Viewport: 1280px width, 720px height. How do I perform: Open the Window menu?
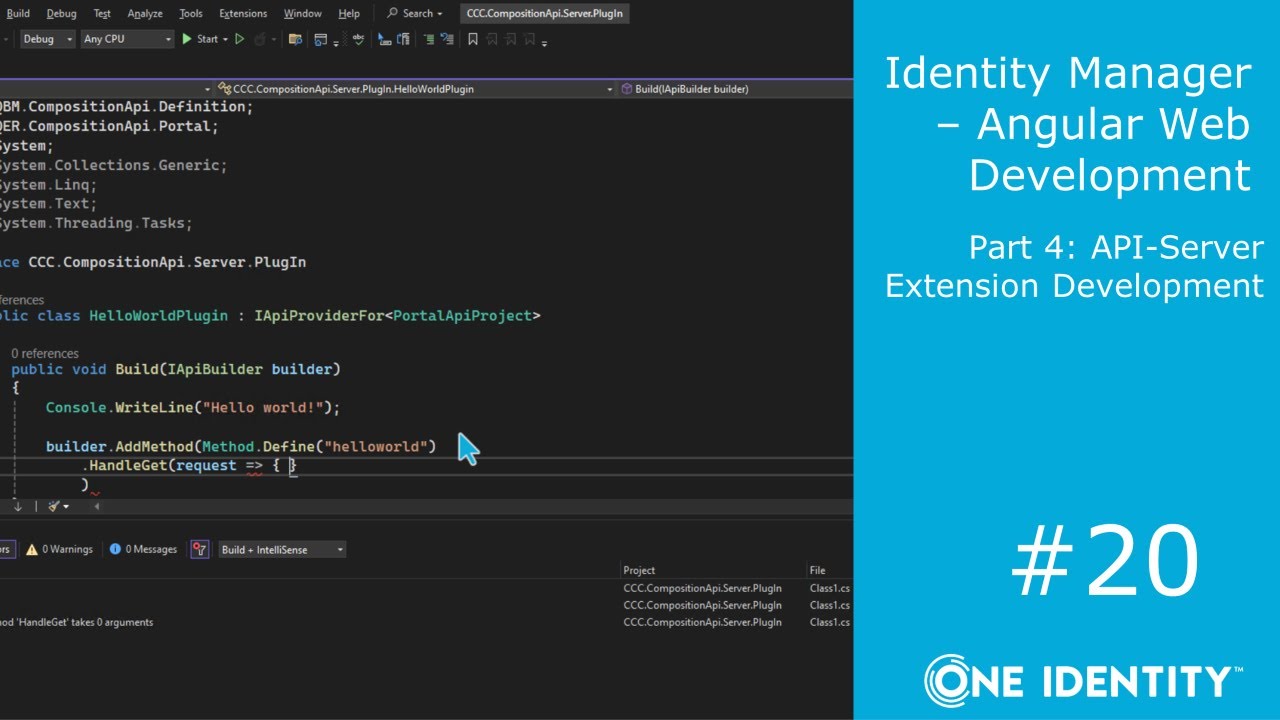pyautogui.click(x=303, y=13)
